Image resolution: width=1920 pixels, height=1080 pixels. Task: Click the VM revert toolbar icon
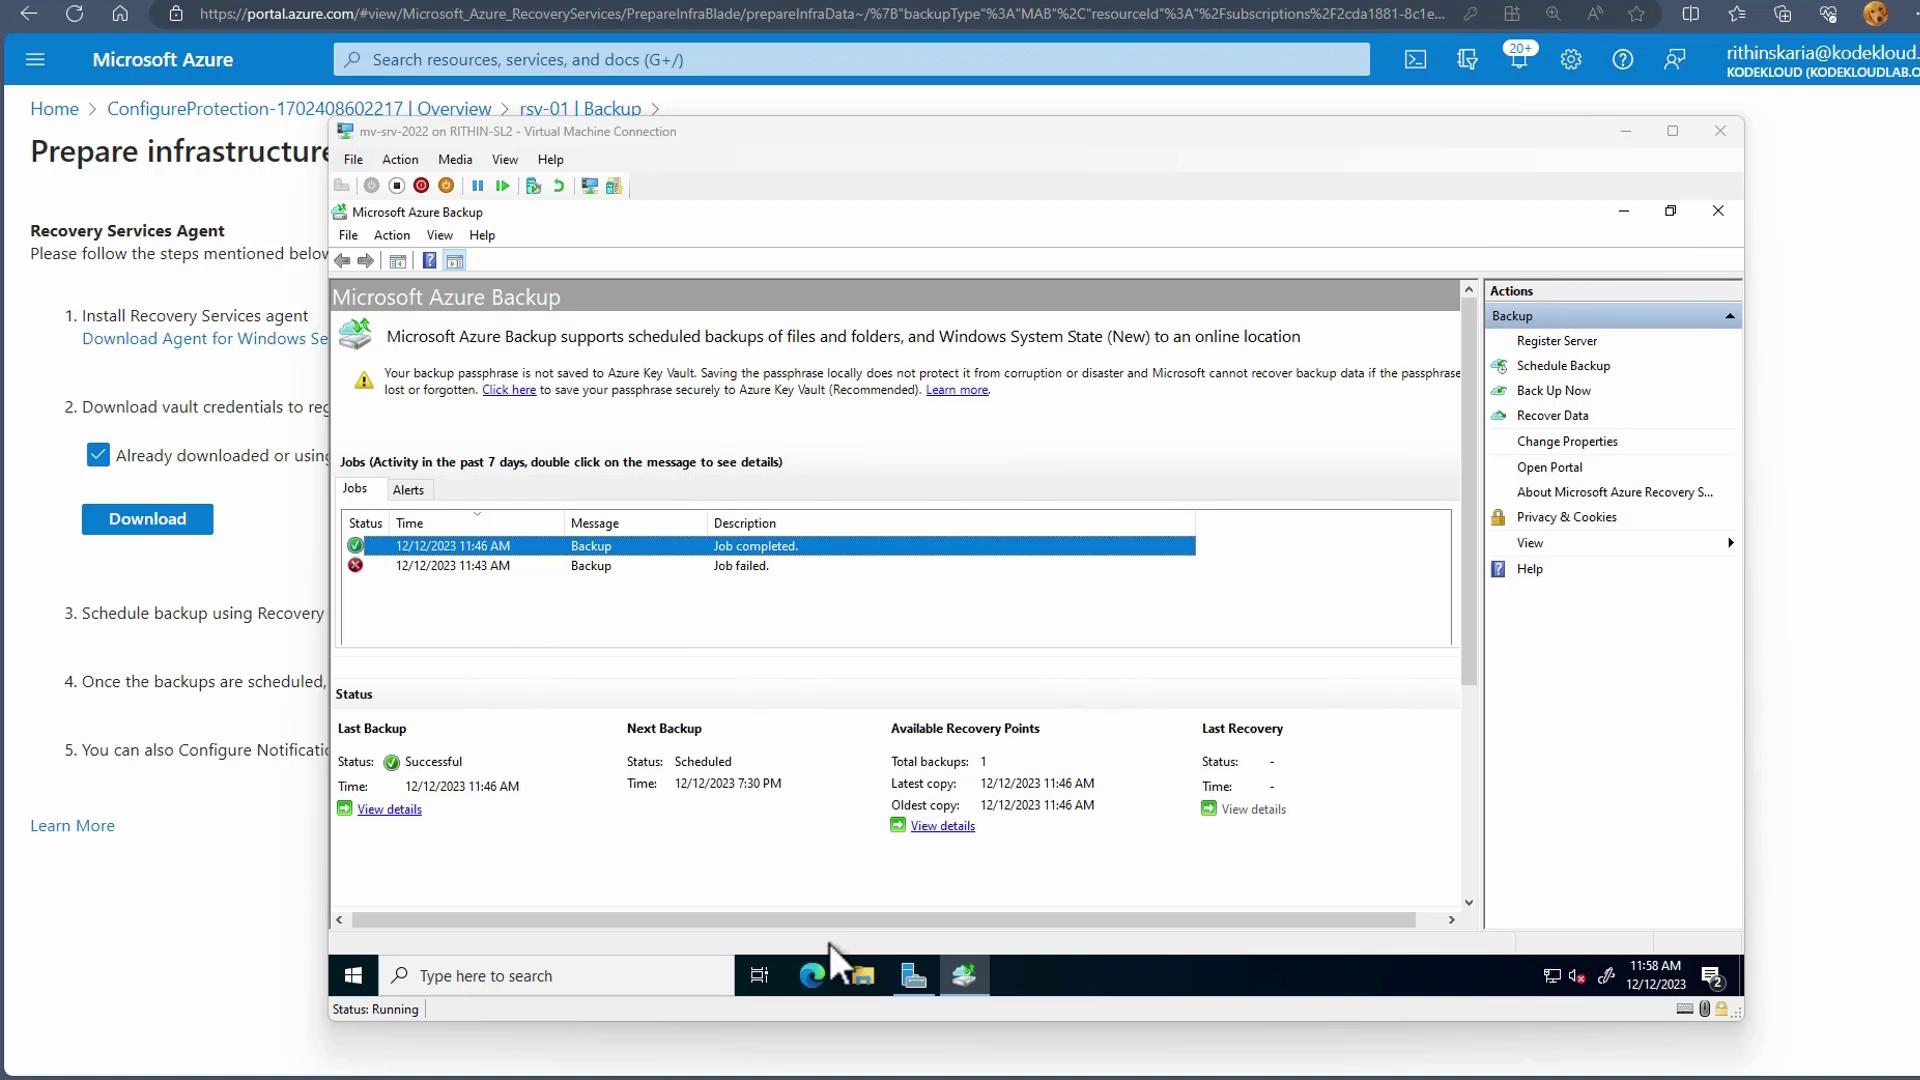tap(558, 186)
